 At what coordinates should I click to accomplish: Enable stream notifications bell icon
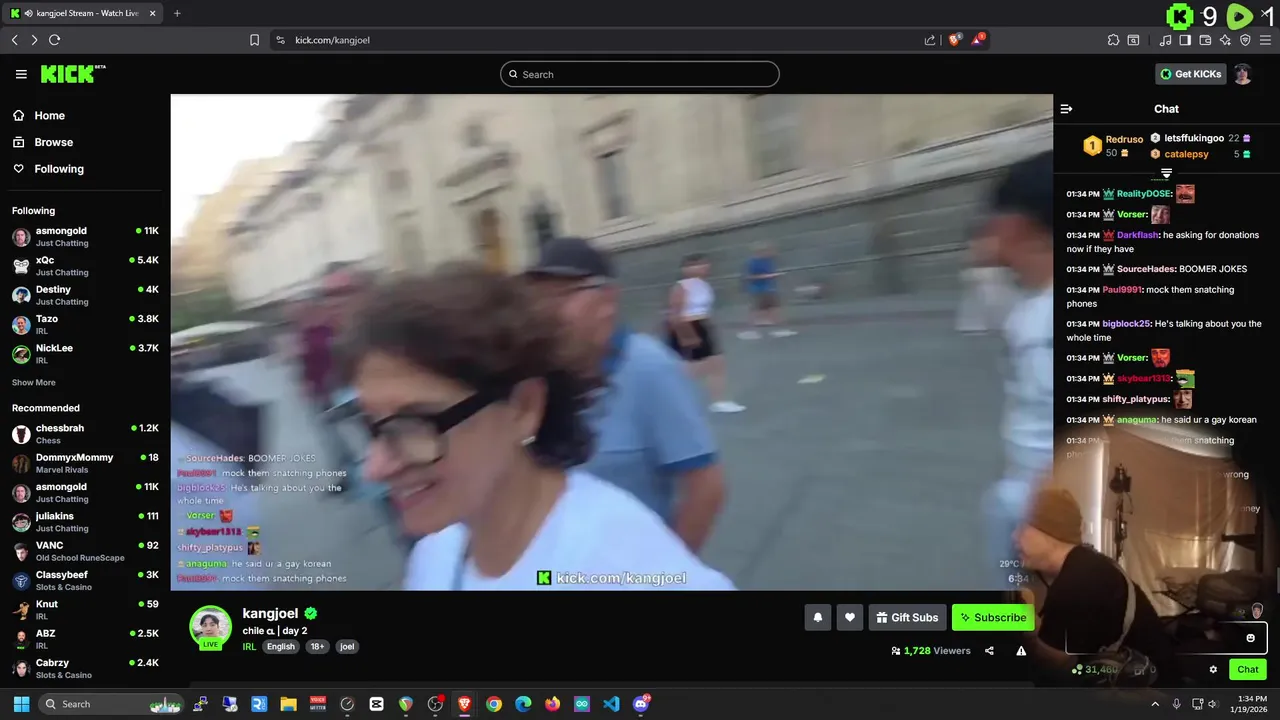click(817, 618)
